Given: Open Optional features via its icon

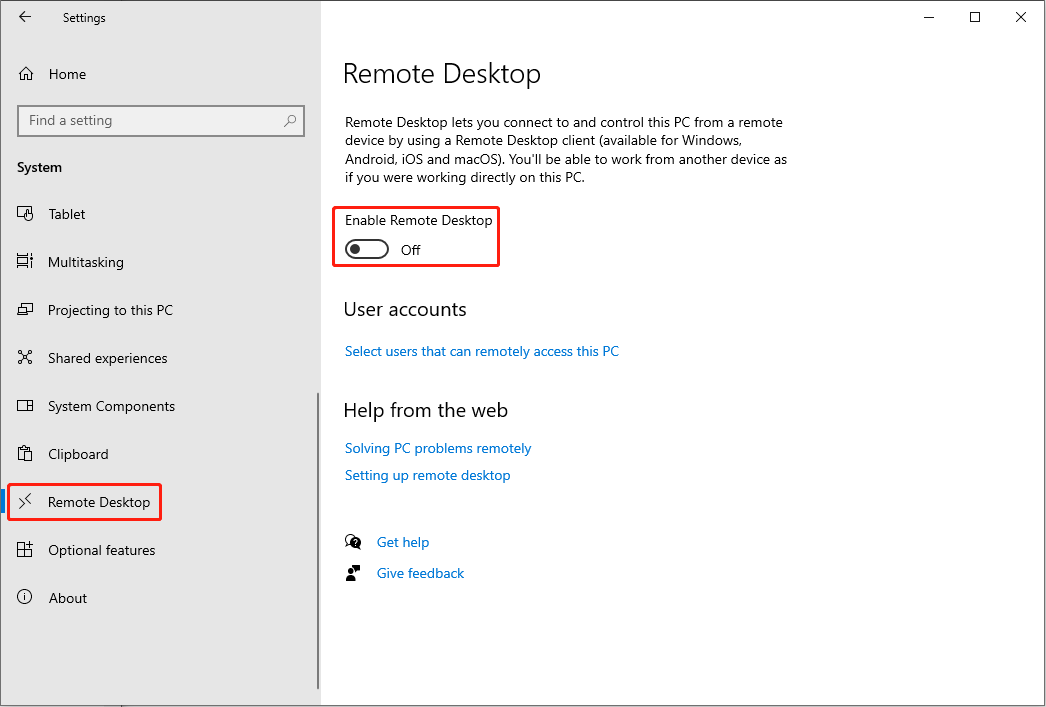Looking at the screenshot, I should point(24,549).
